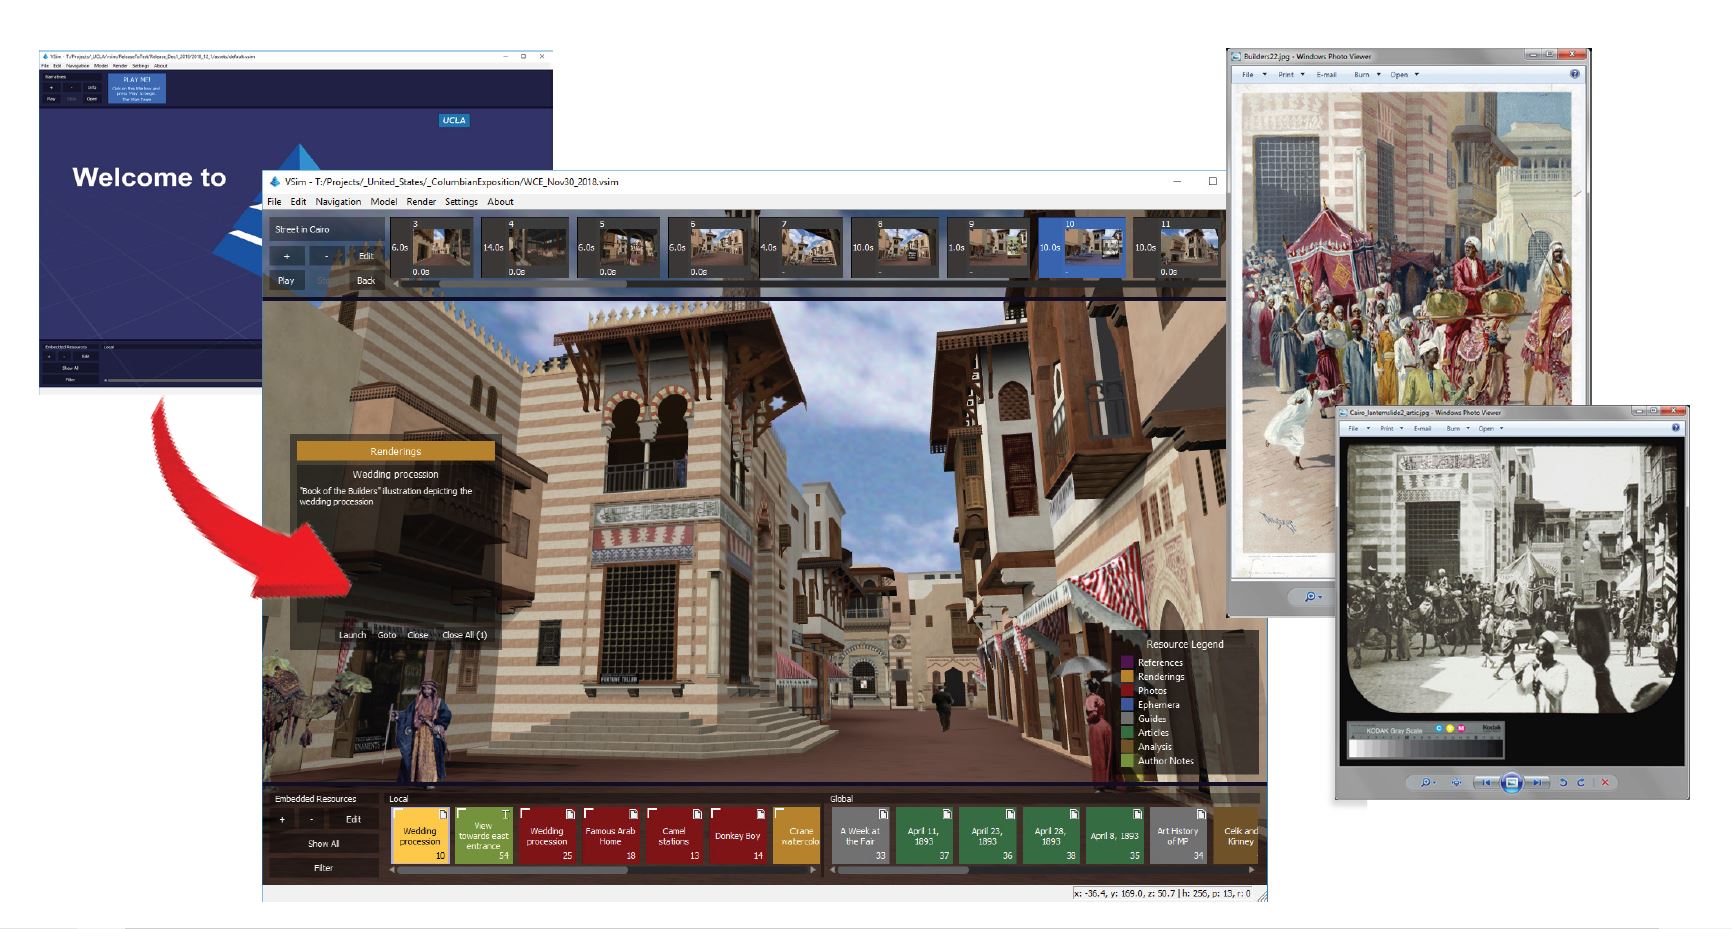
Task: Delete image with red X in photo viewer
Action: point(1605,782)
